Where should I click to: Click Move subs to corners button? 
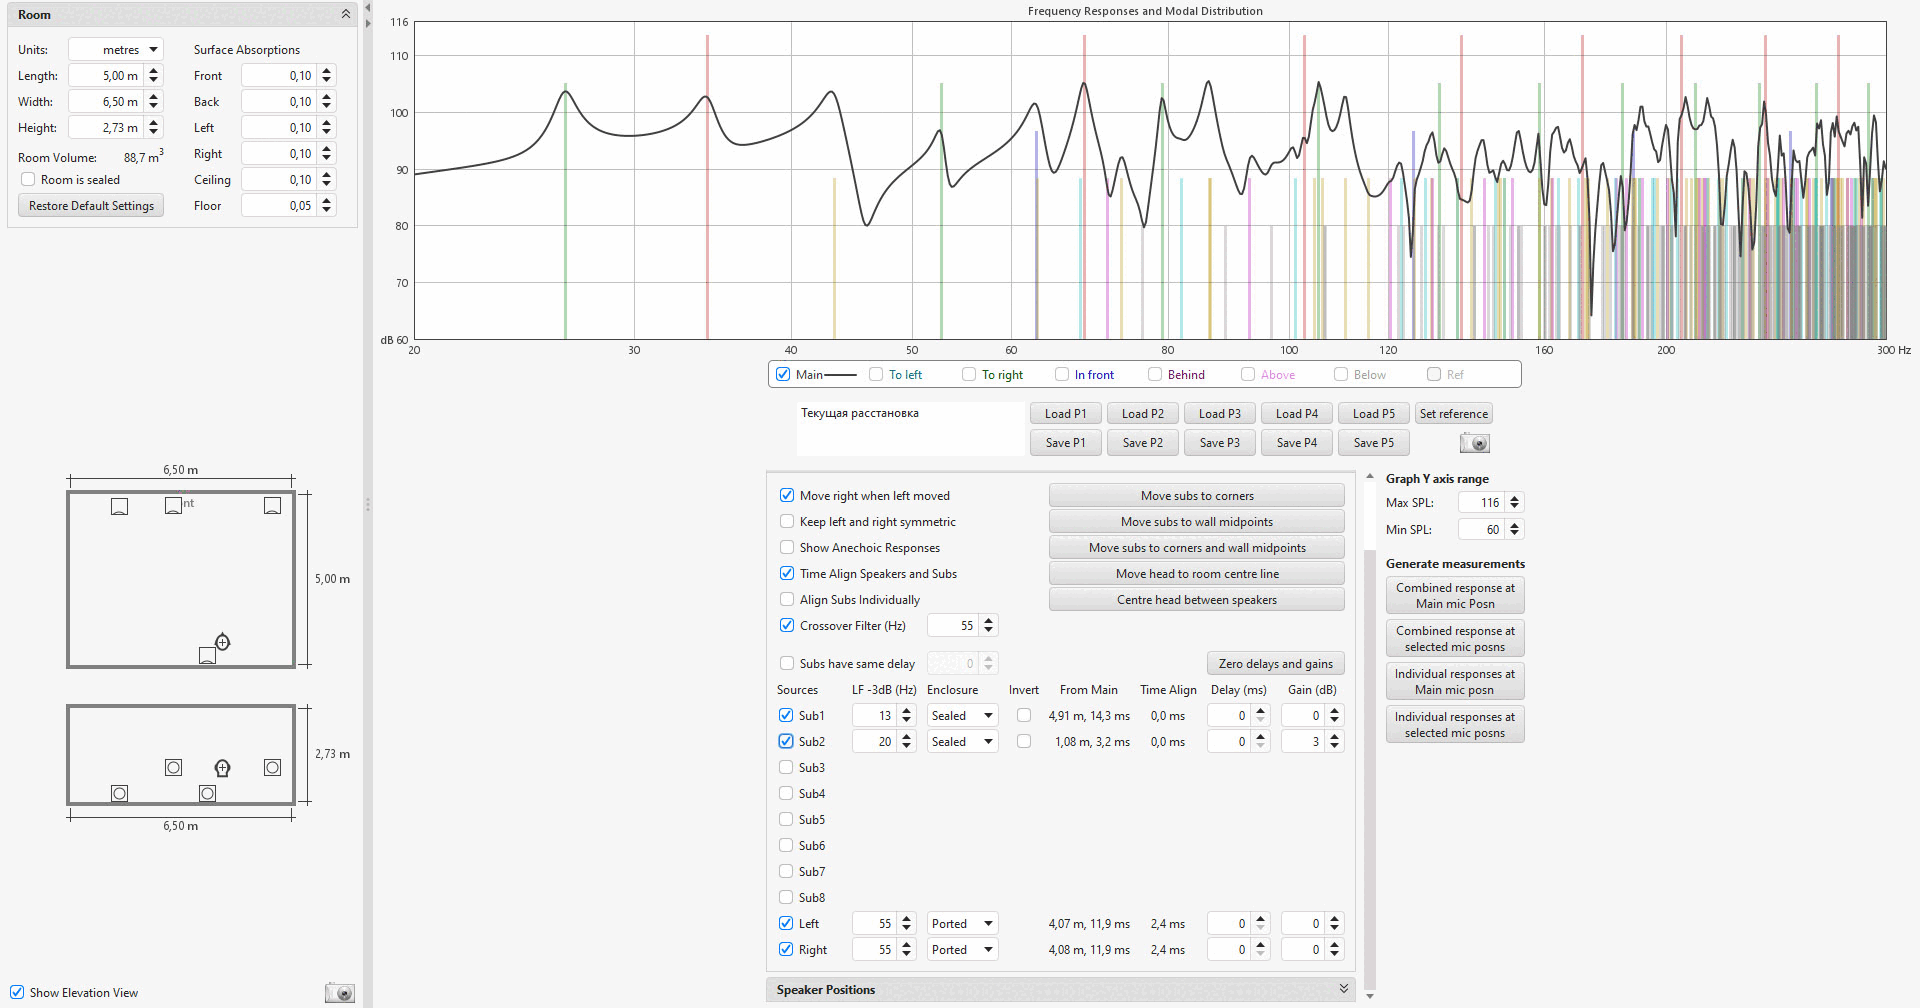(x=1196, y=496)
